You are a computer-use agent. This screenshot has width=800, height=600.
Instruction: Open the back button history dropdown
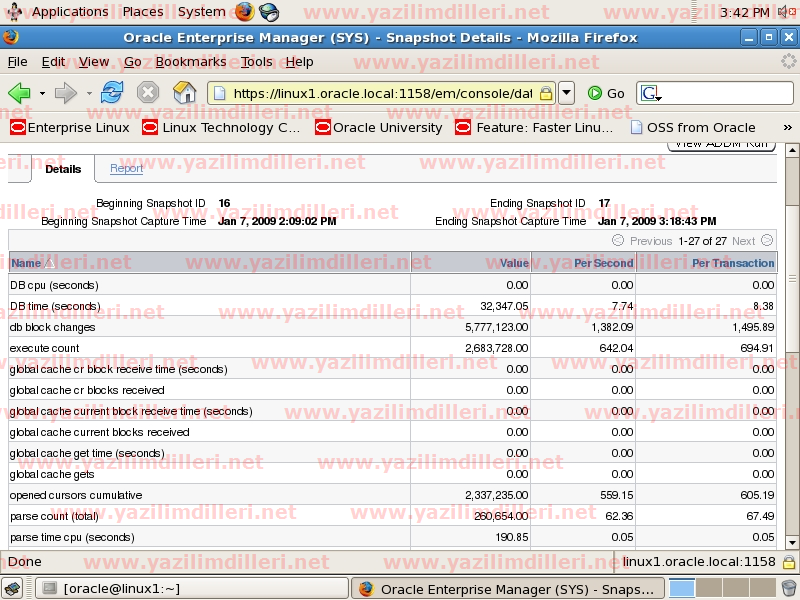click(x=42, y=93)
